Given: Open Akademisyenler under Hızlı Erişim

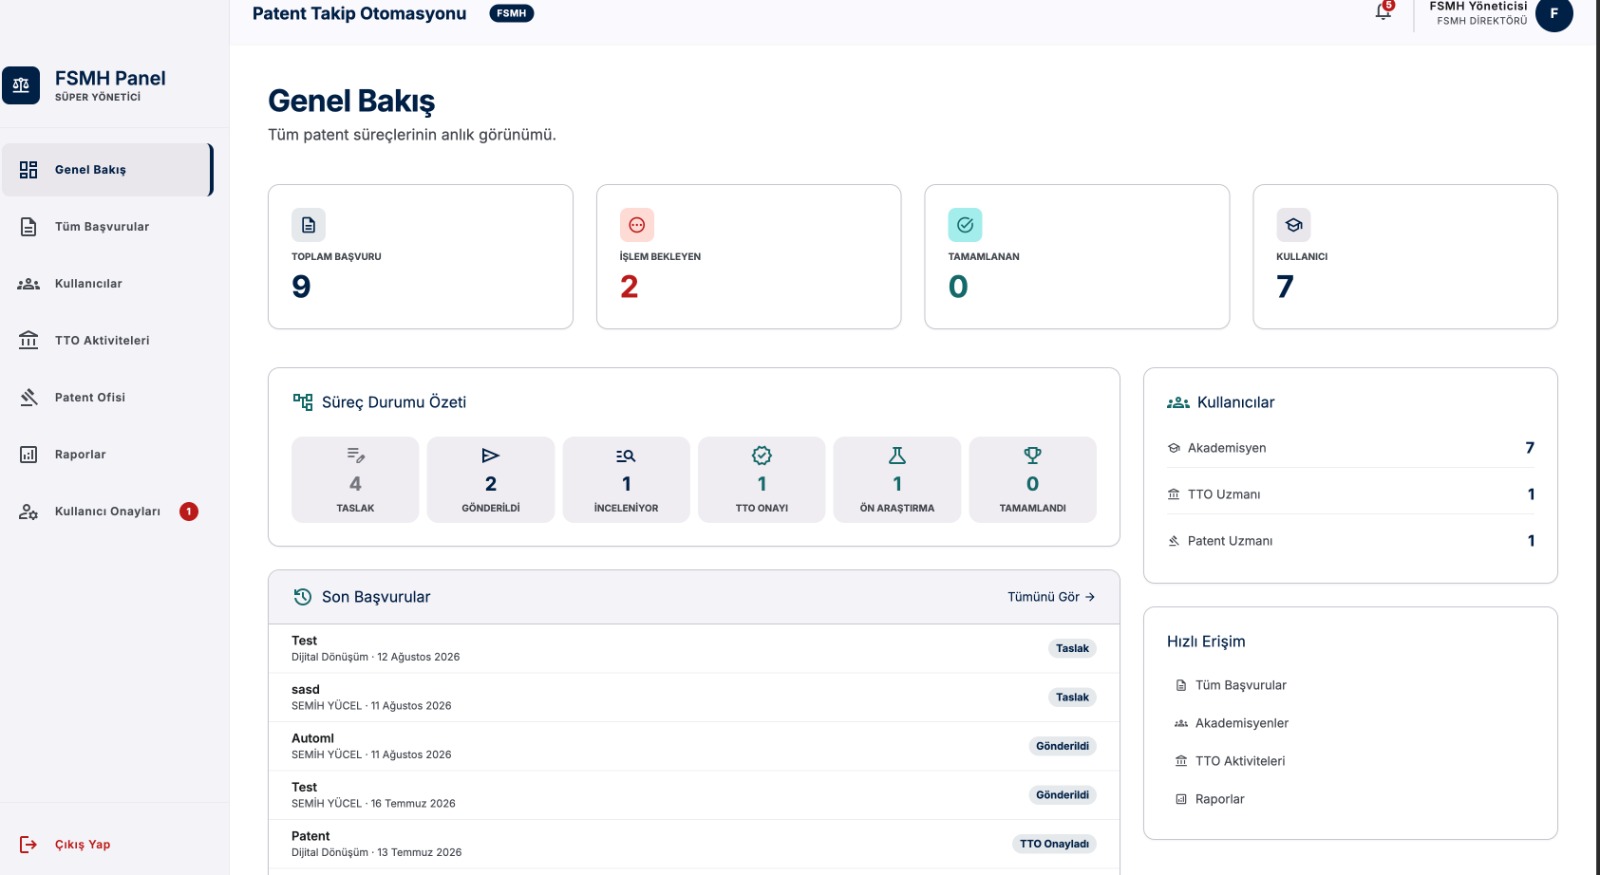Looking at the screenshot, I should (1231, 724).
